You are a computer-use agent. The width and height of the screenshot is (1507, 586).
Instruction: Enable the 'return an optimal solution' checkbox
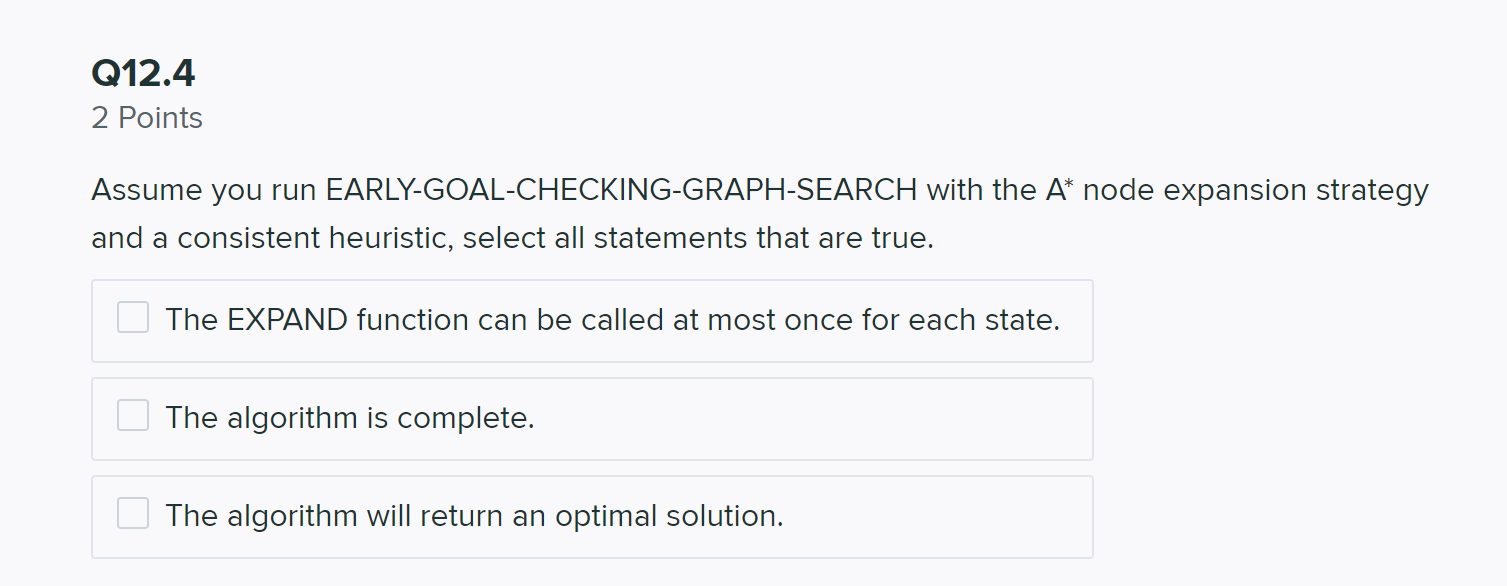click(133, 513)
